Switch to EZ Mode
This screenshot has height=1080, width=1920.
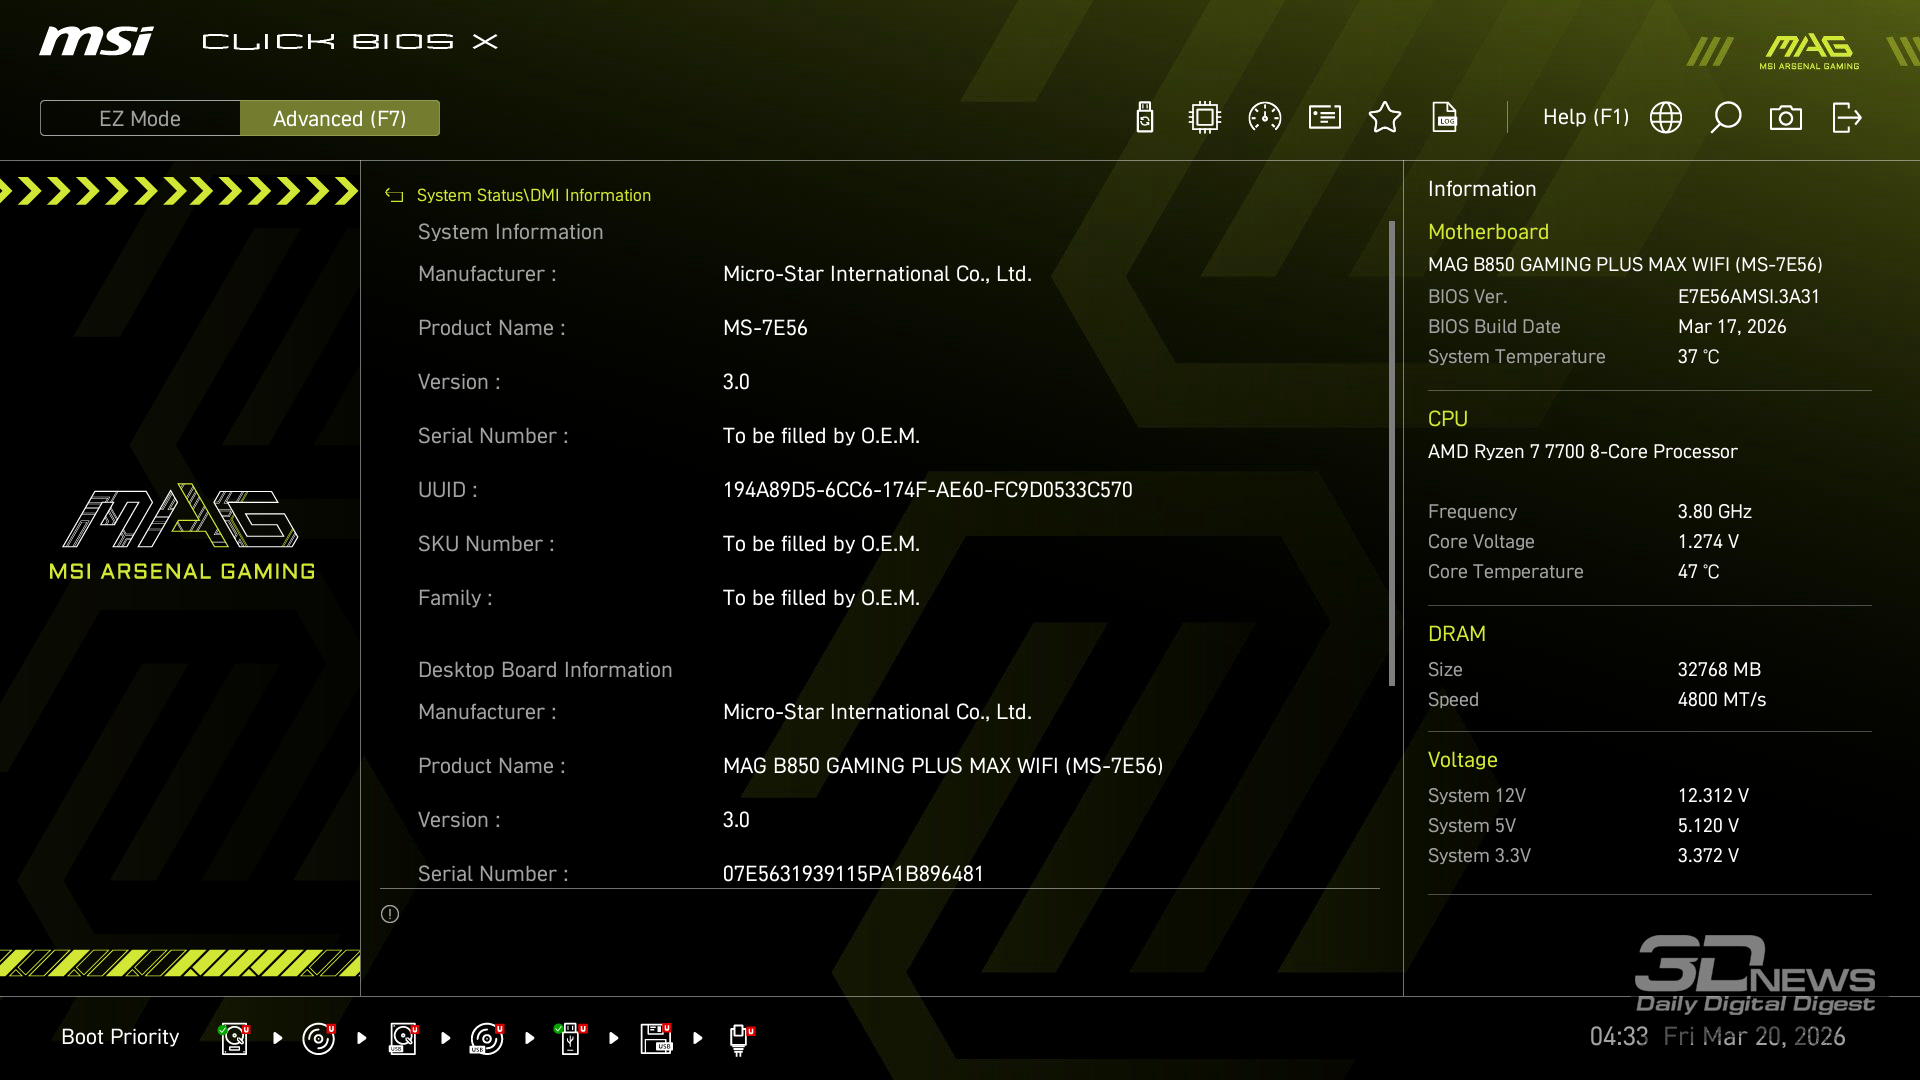click(x=140, y=118)
